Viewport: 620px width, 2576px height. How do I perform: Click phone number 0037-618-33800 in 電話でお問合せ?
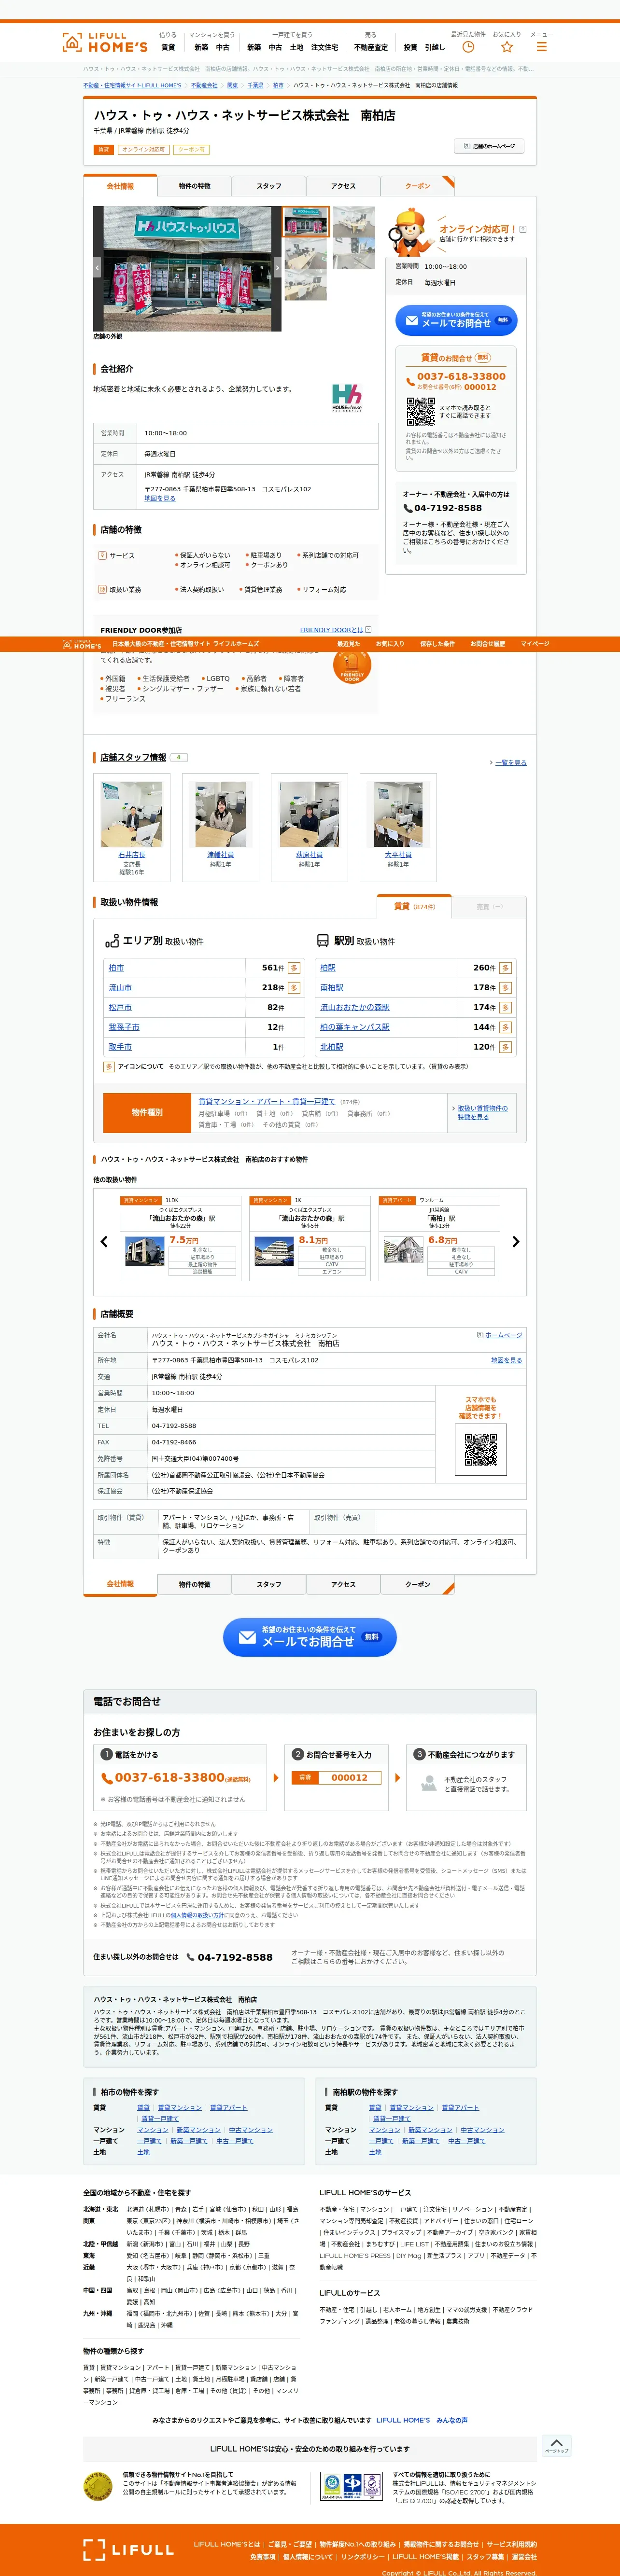click(169, 1777)
